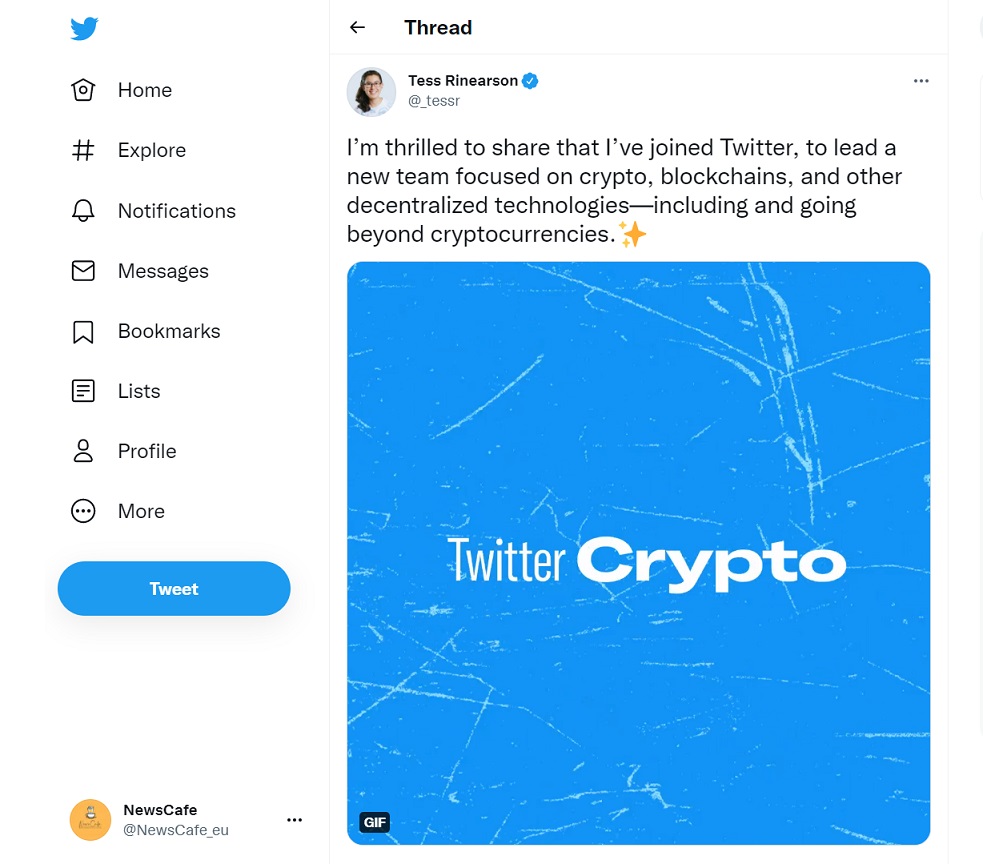Click the Messages envelope icon
Viewport: 983px width, 864px height.
coord(83,271)
